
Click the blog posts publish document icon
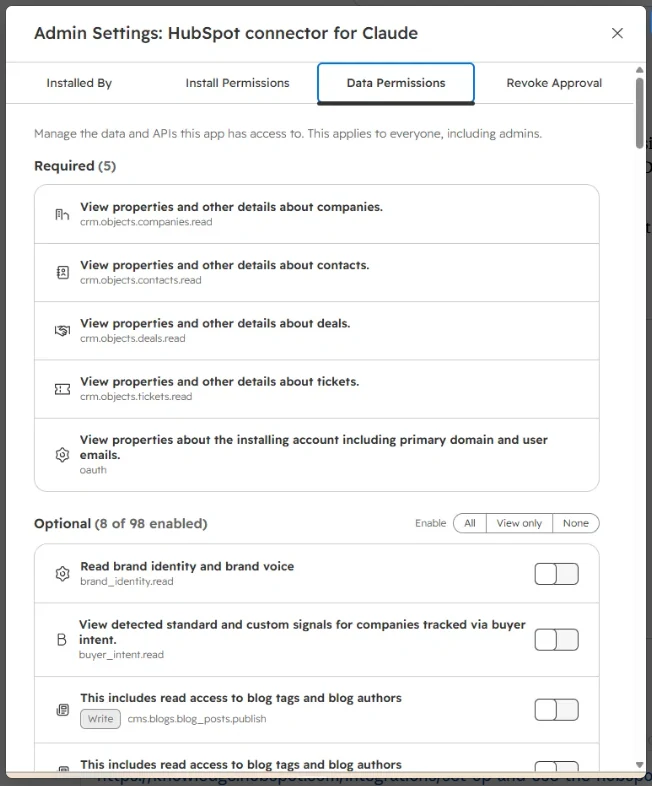coord(63,710)
